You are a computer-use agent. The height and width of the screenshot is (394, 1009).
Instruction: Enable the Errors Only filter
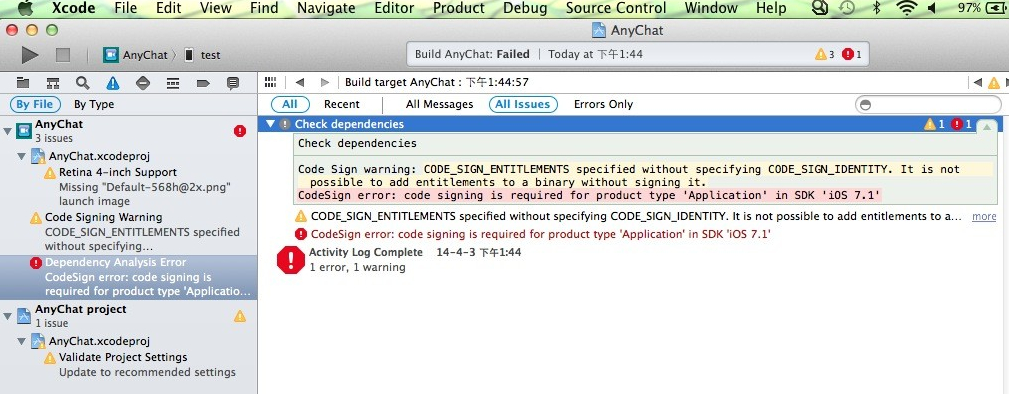[604, 104]
